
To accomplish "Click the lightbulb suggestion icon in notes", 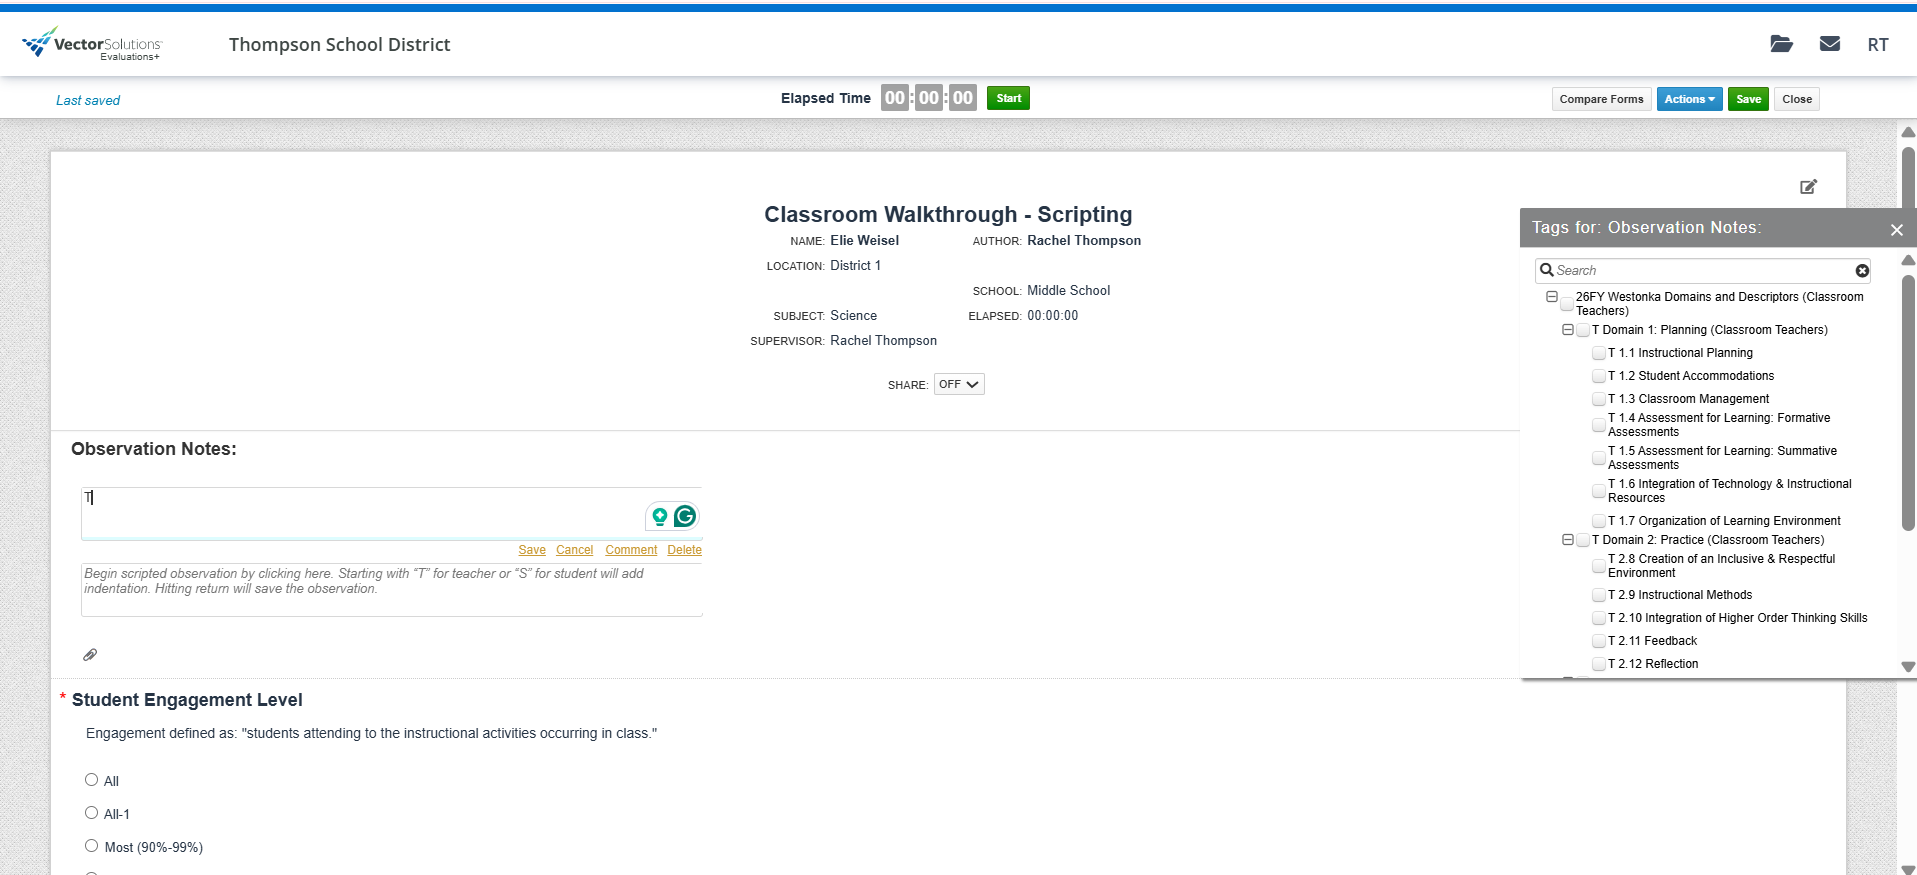I will pyautogui.click(x=659, y=516).
